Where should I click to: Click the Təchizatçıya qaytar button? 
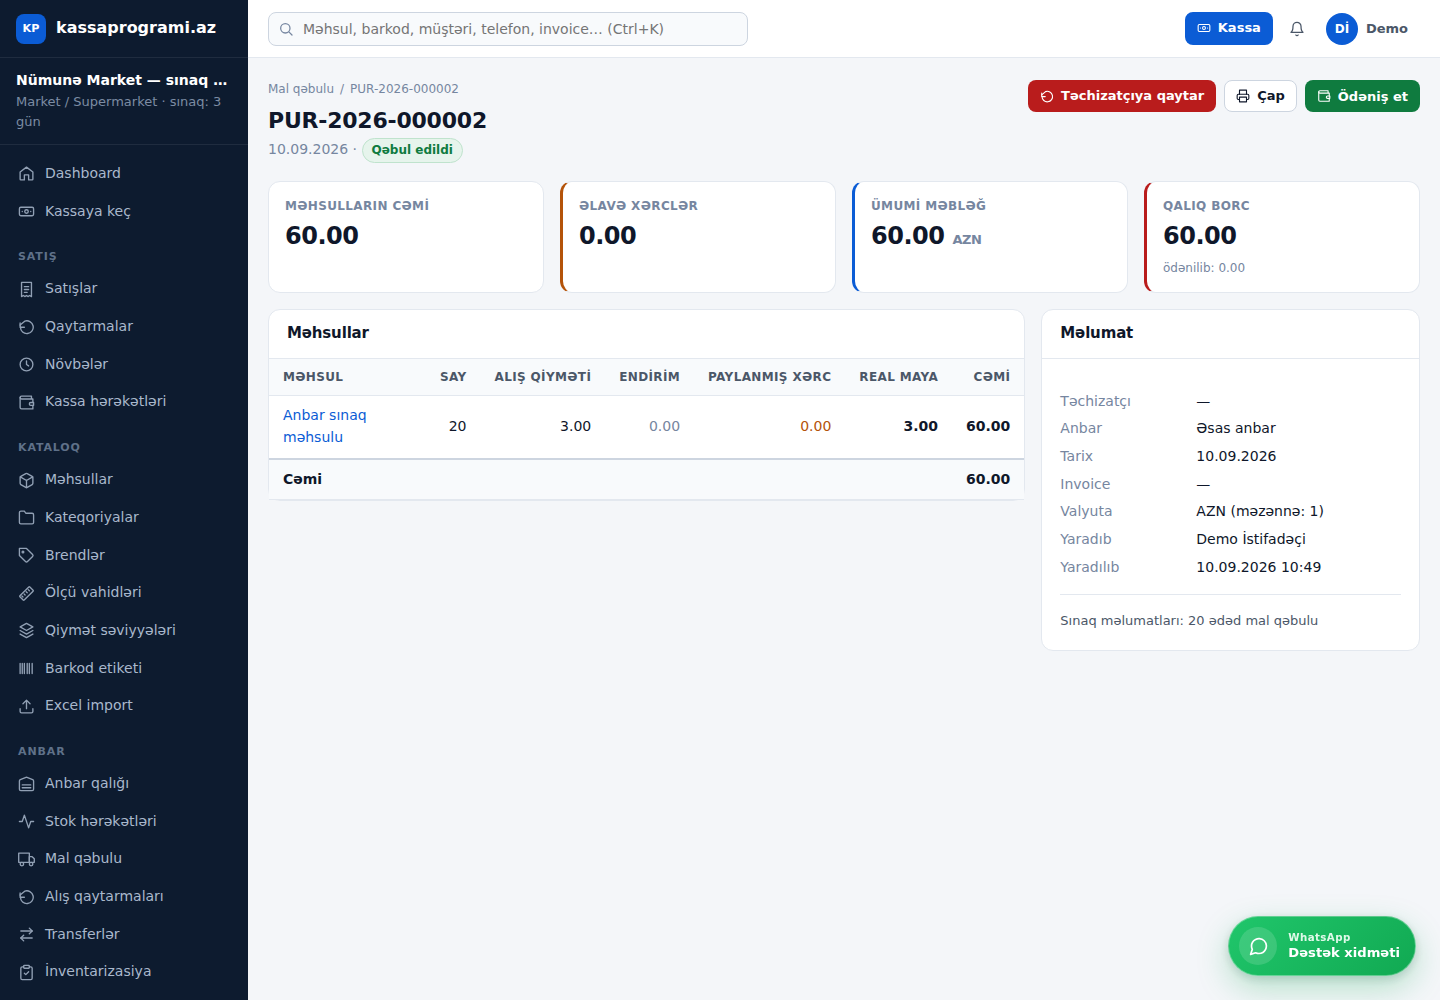1122,96
